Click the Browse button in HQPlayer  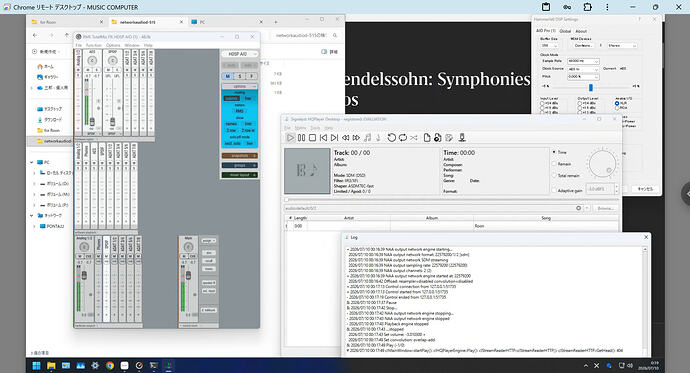pyautogui.click(x=605, y=208)
